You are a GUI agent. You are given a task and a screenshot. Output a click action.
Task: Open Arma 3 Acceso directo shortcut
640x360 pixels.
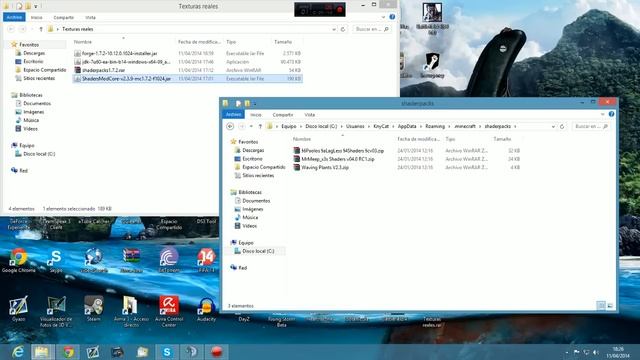pos(131,311)
